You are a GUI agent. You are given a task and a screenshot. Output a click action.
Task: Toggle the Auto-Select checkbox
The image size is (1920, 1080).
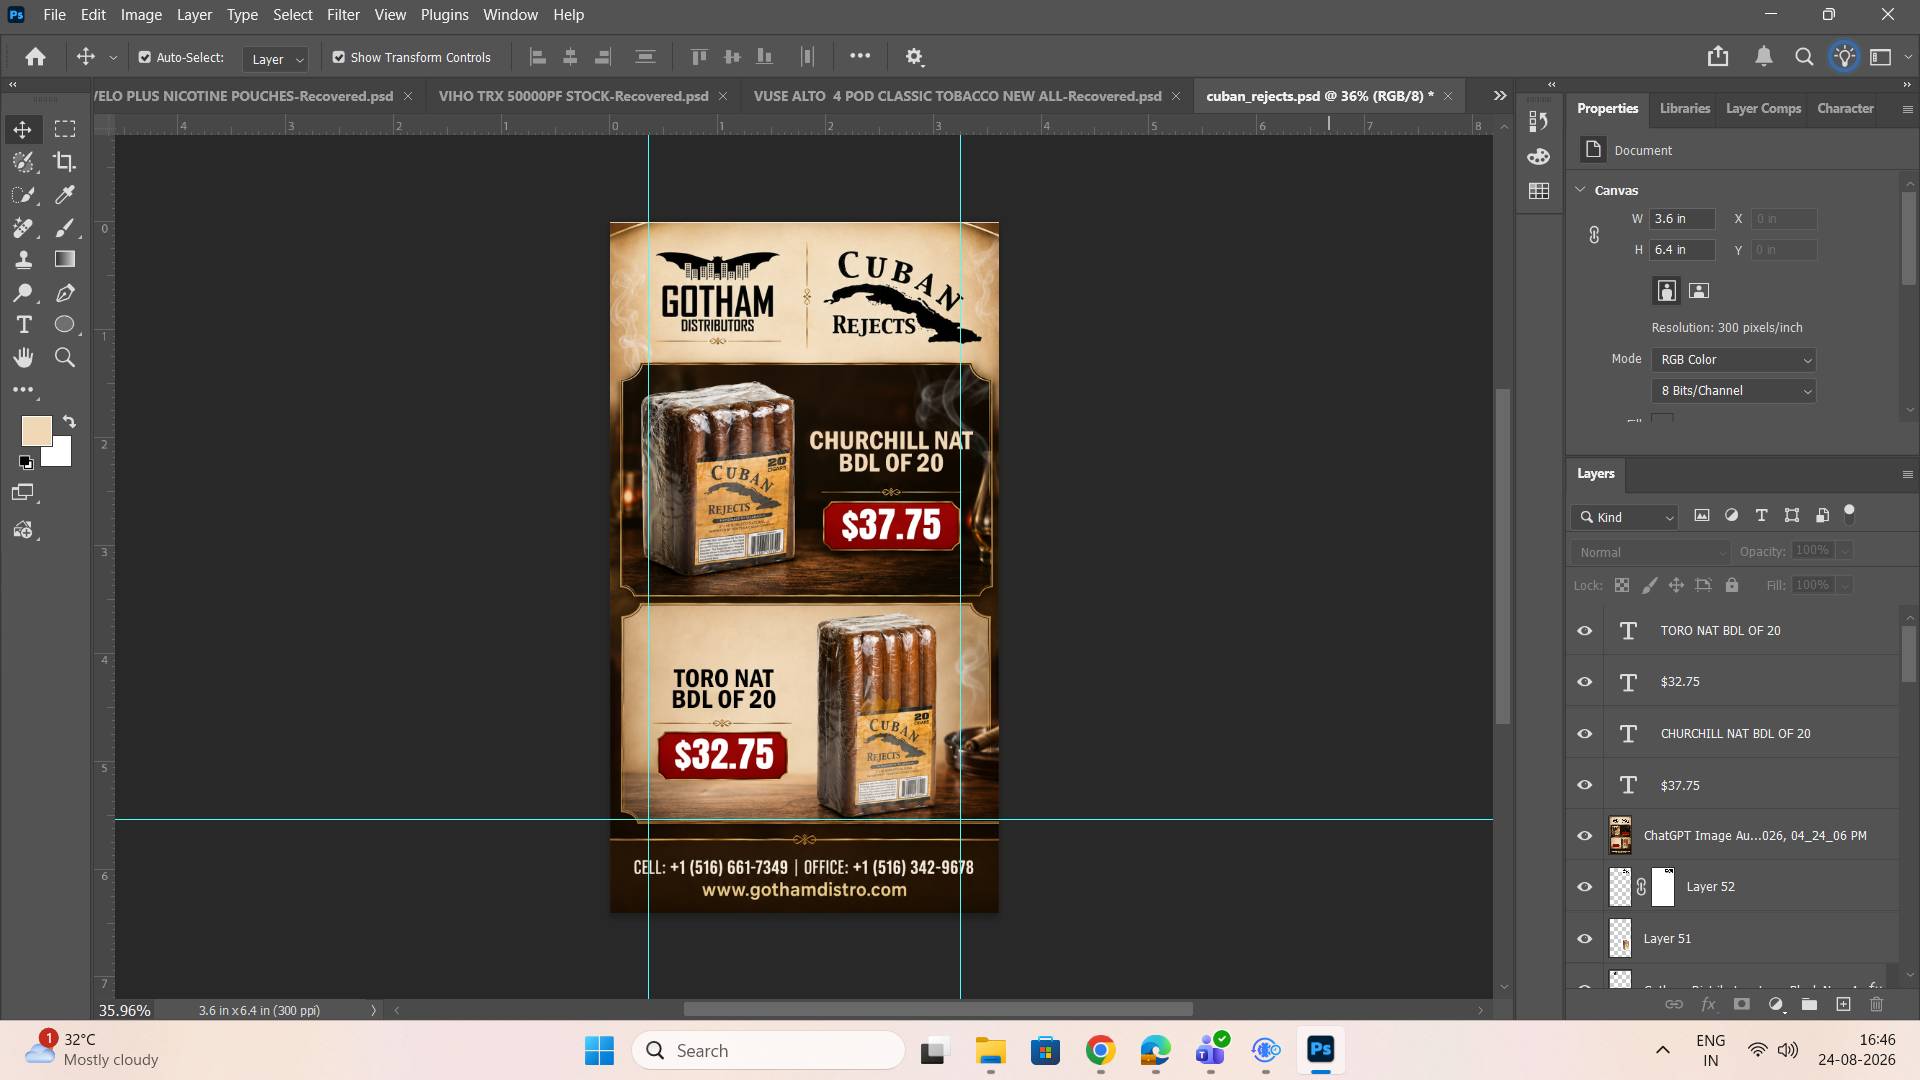coord(145,57)
